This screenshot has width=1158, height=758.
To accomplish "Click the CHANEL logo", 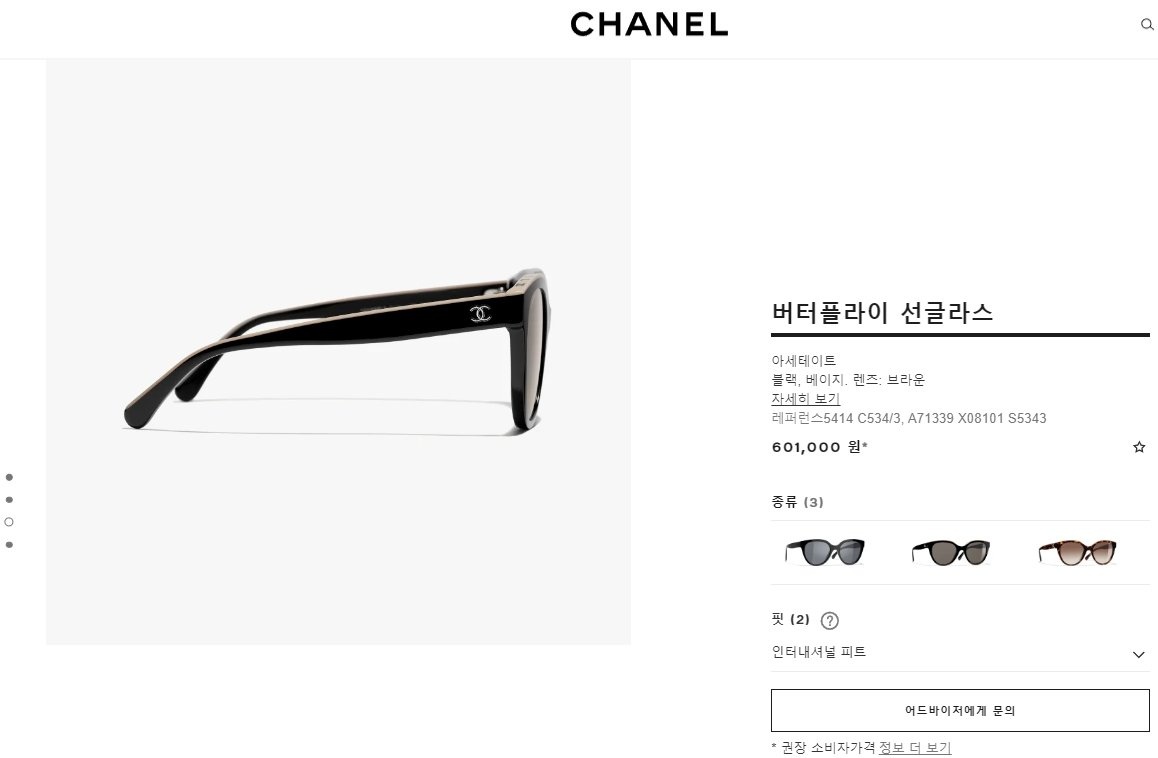I will click(x=649, y=24).
